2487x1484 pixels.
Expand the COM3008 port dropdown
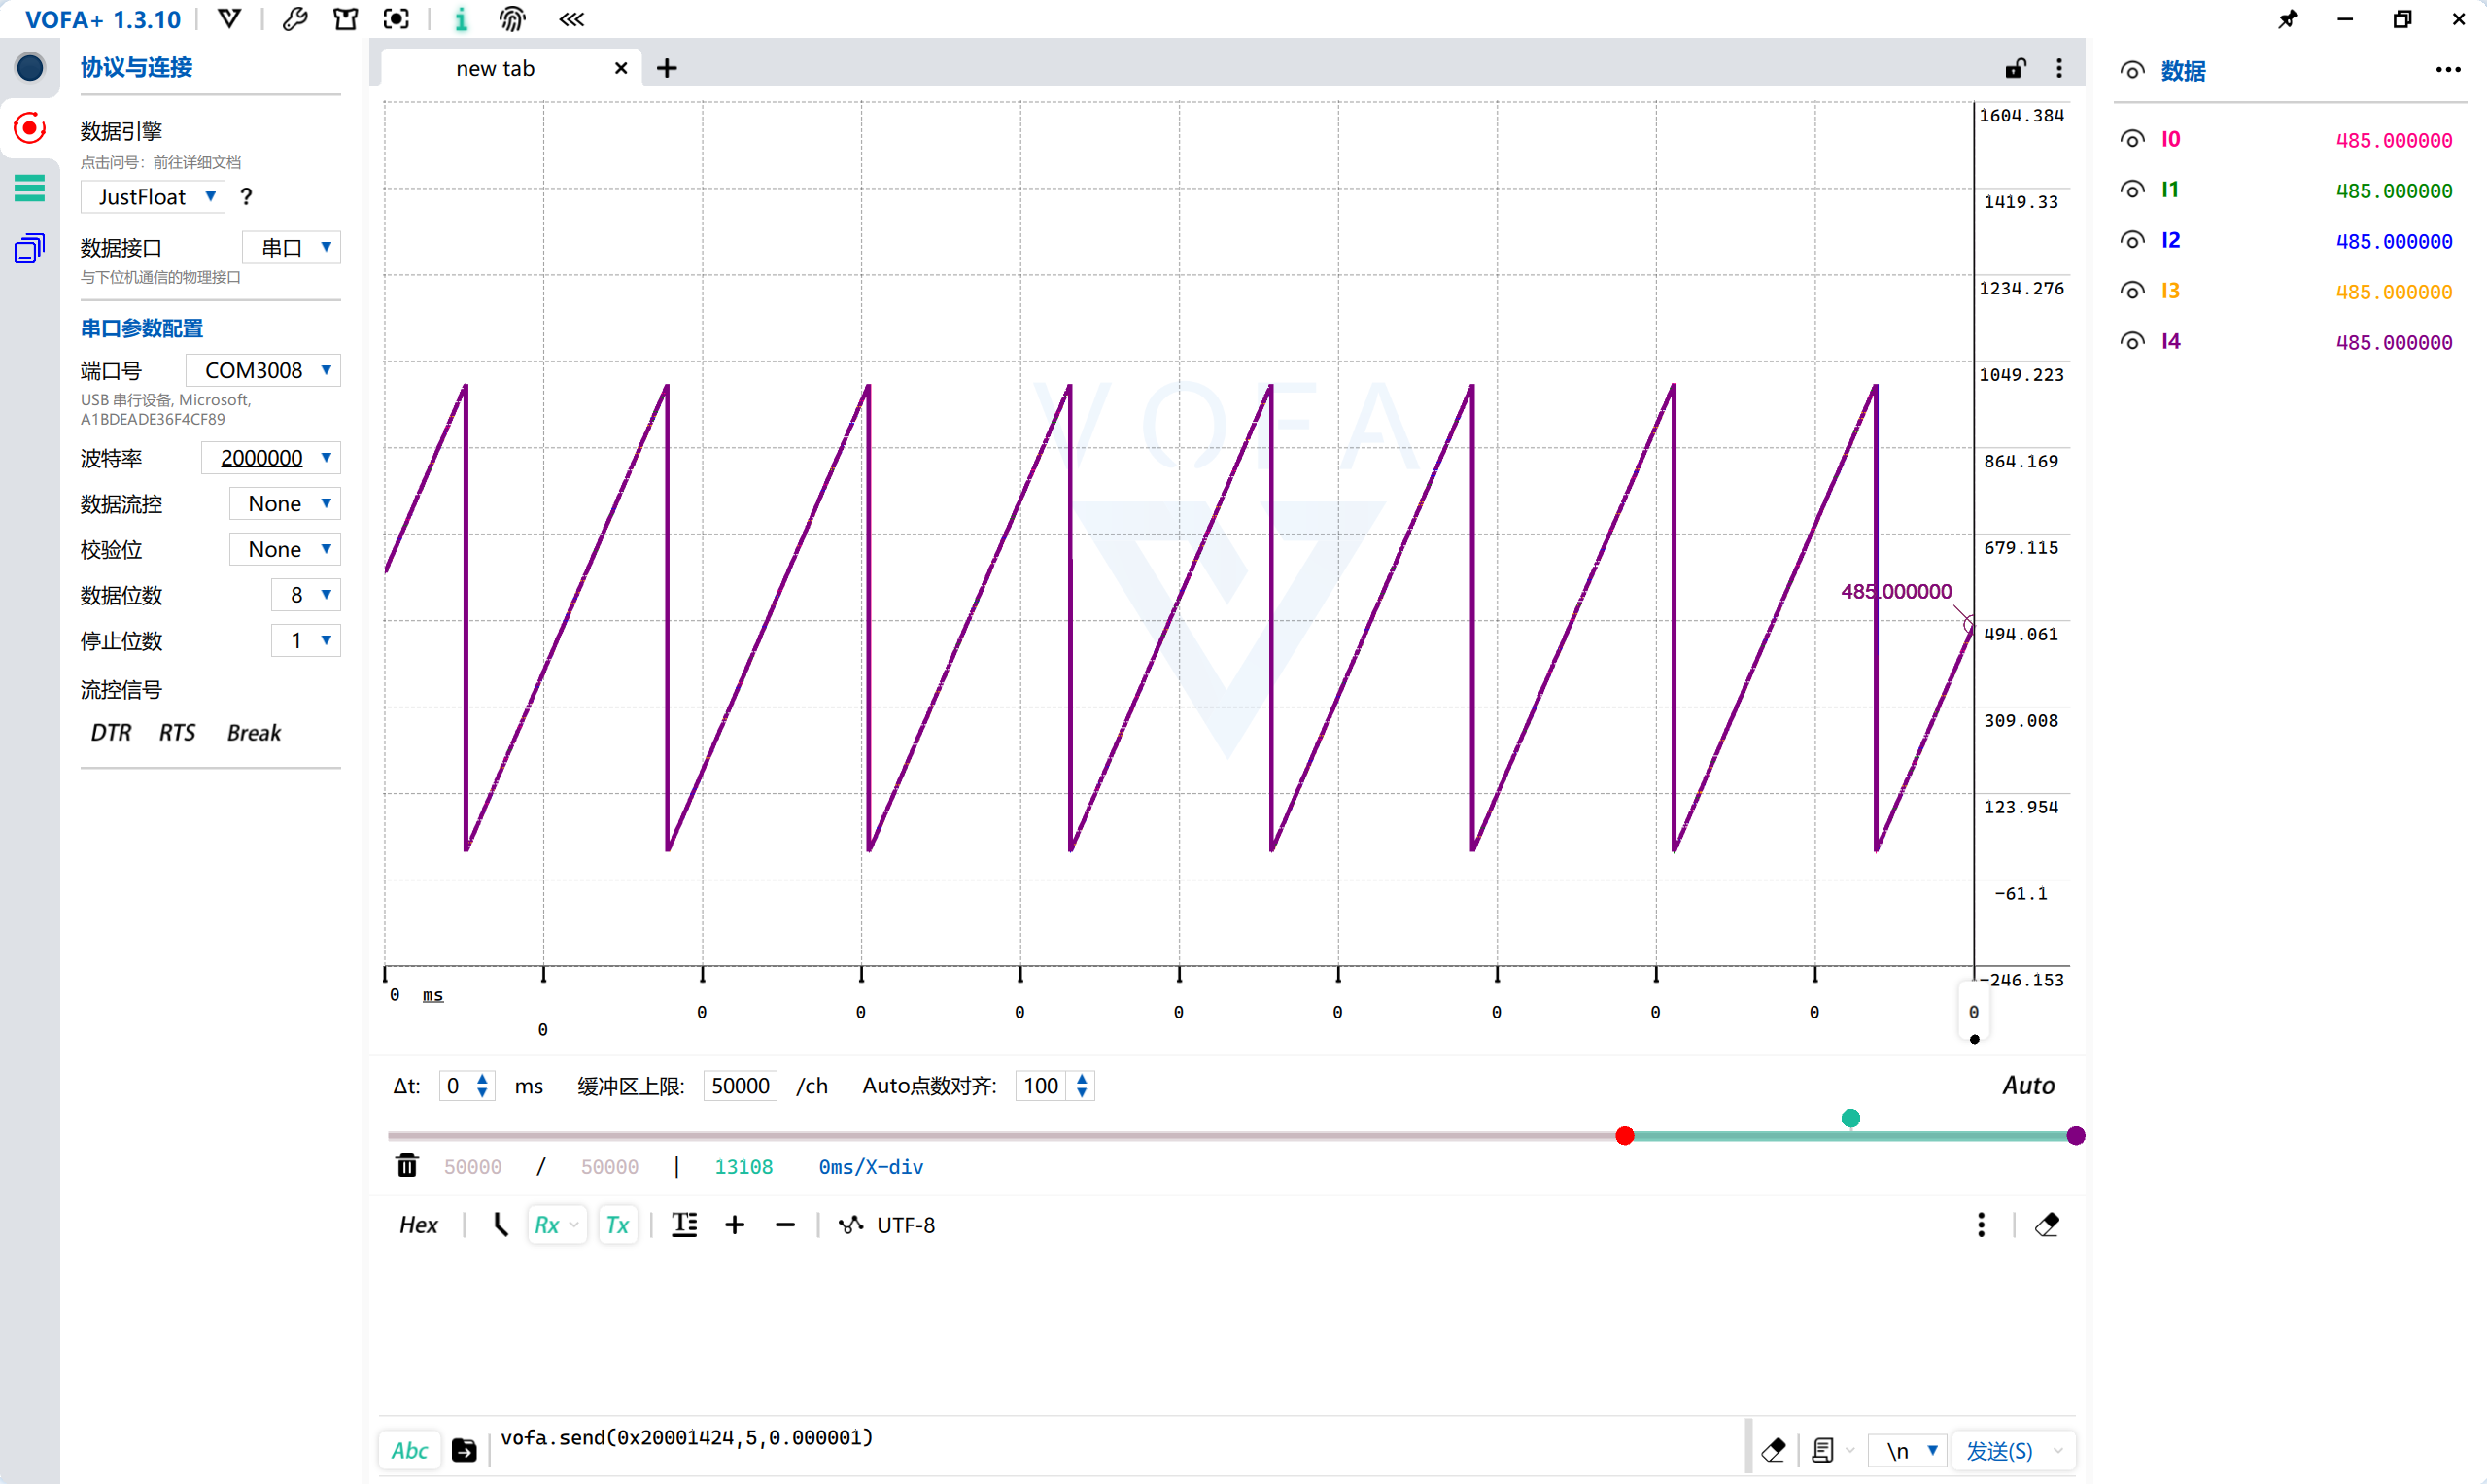(x=263, y=370)
